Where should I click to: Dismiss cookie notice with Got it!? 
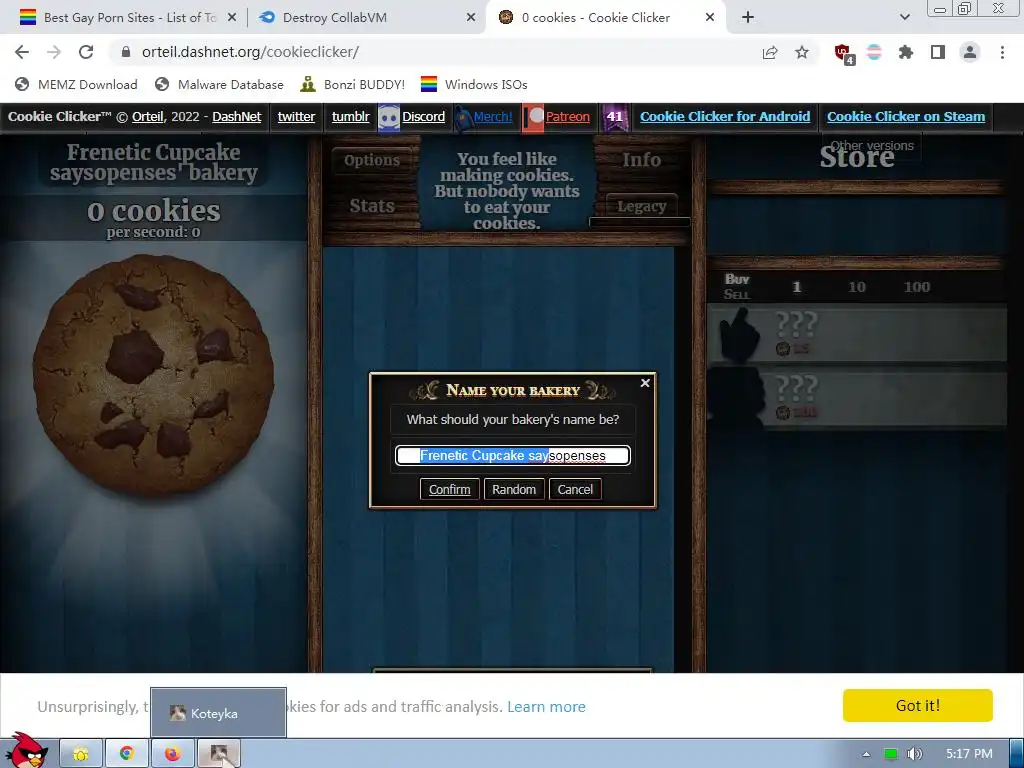pos(918,705)
